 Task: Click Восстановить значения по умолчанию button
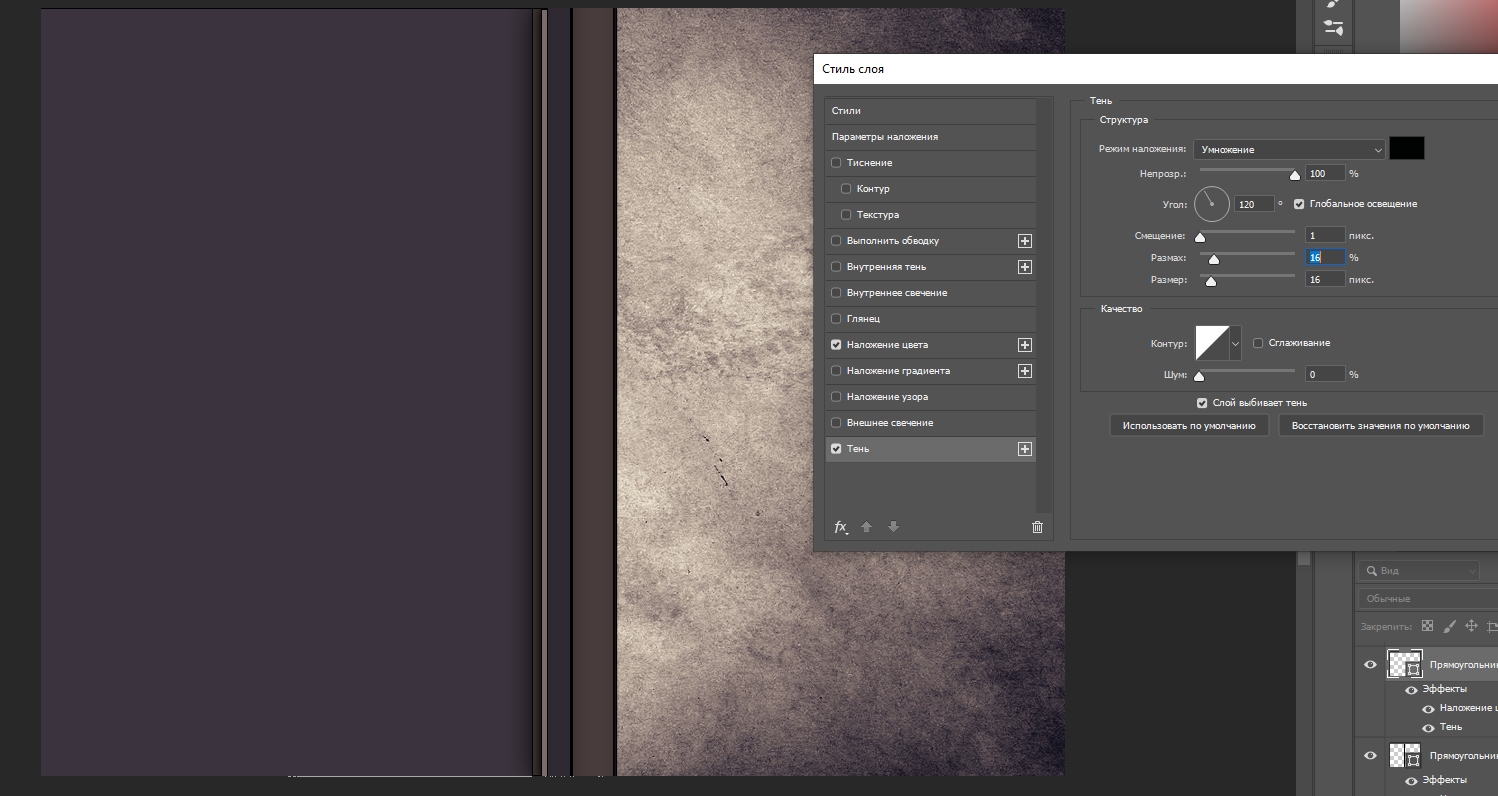click(1380, 425)
